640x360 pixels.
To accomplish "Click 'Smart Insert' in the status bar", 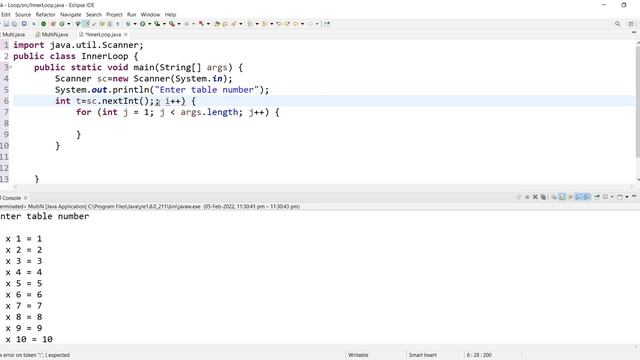I will (x=422, y=355).
